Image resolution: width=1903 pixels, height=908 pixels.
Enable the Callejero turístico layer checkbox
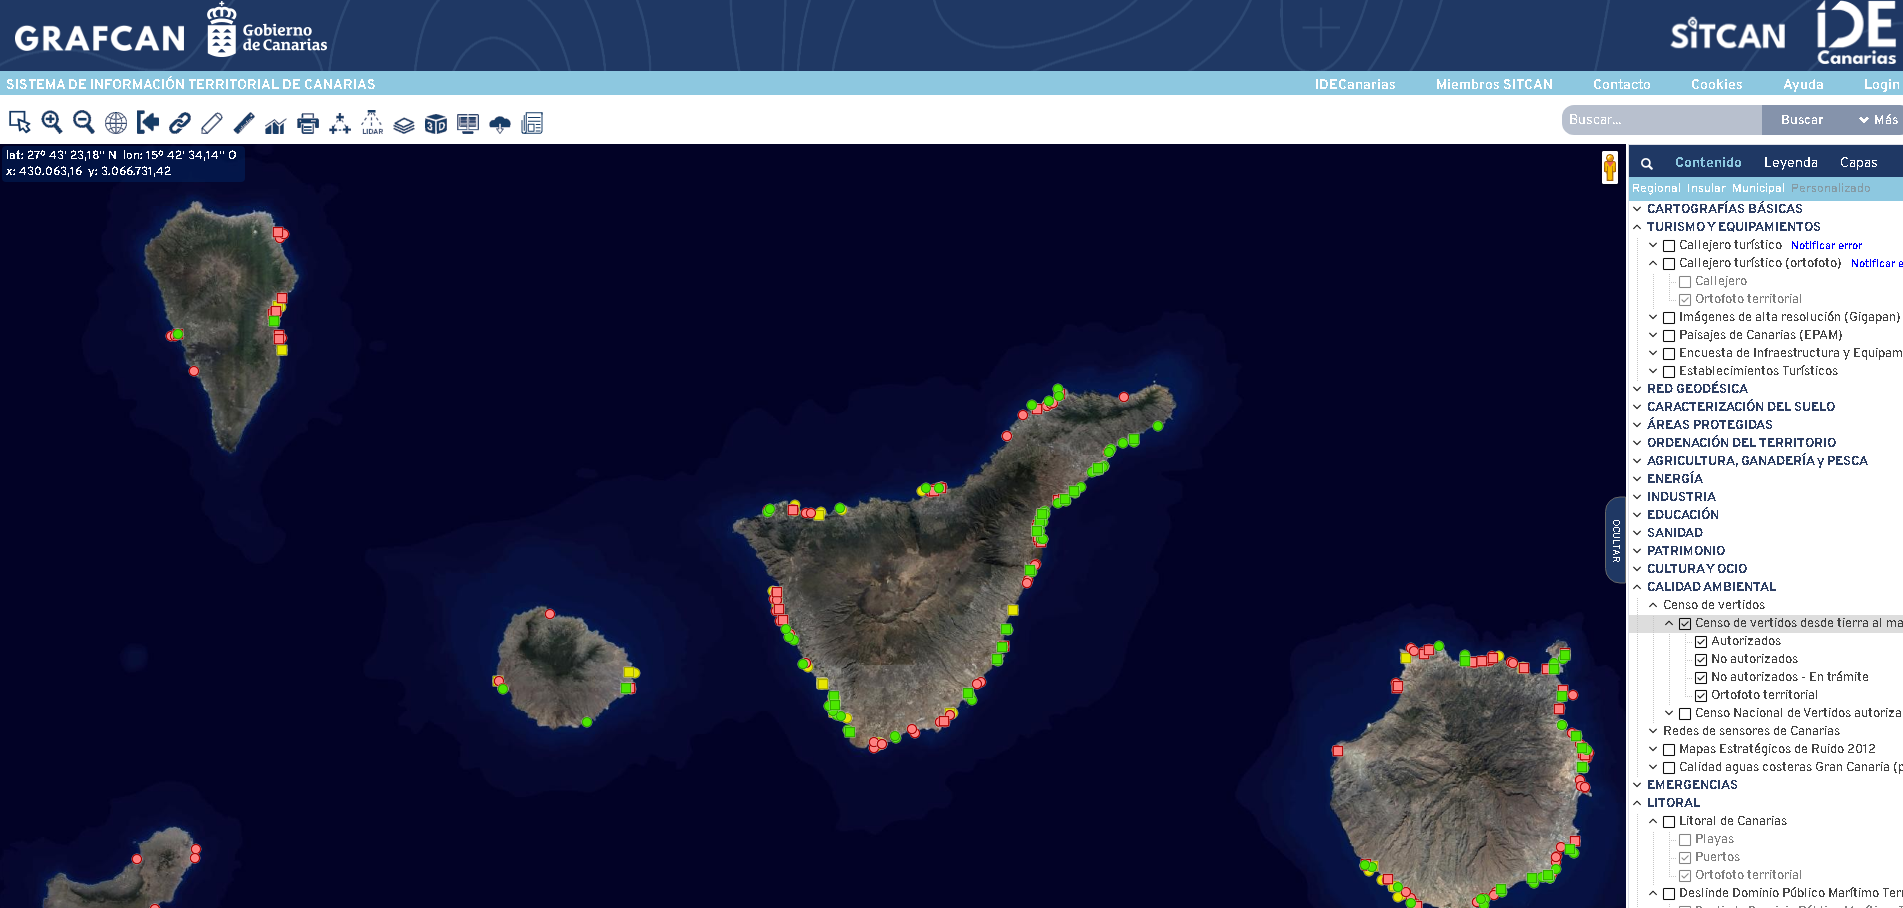[x=1669, y=246]
